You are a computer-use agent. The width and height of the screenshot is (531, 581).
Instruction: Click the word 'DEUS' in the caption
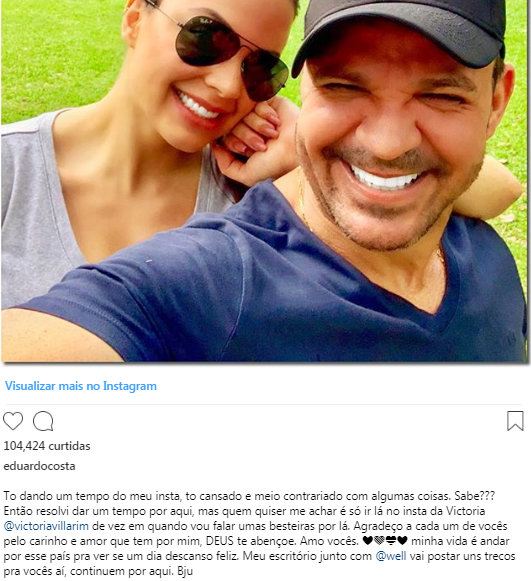click(x=220, y=541)
